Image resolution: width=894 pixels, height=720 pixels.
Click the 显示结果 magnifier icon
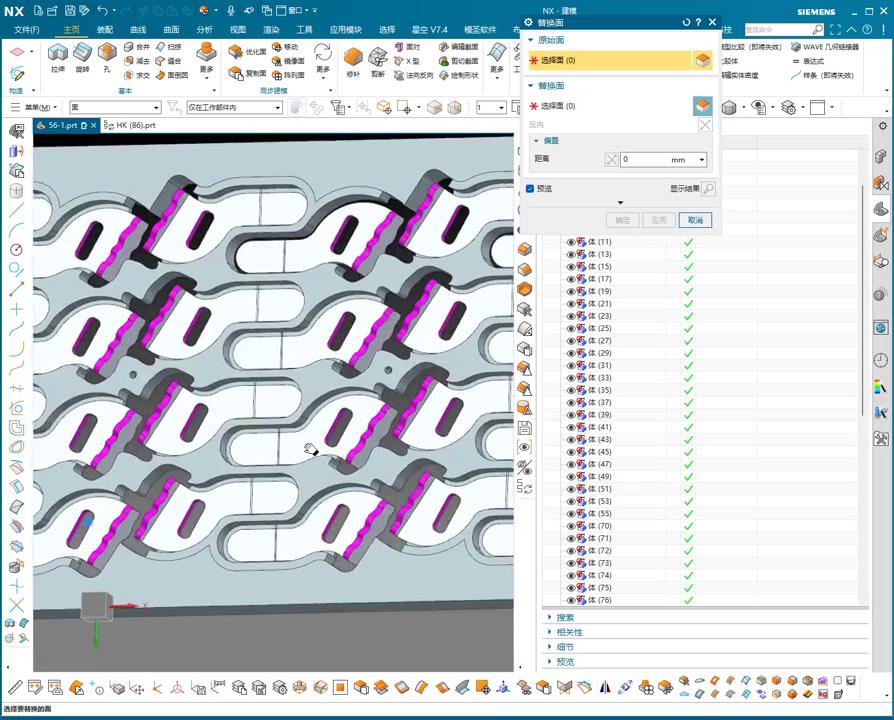click(x=708, y=188)
